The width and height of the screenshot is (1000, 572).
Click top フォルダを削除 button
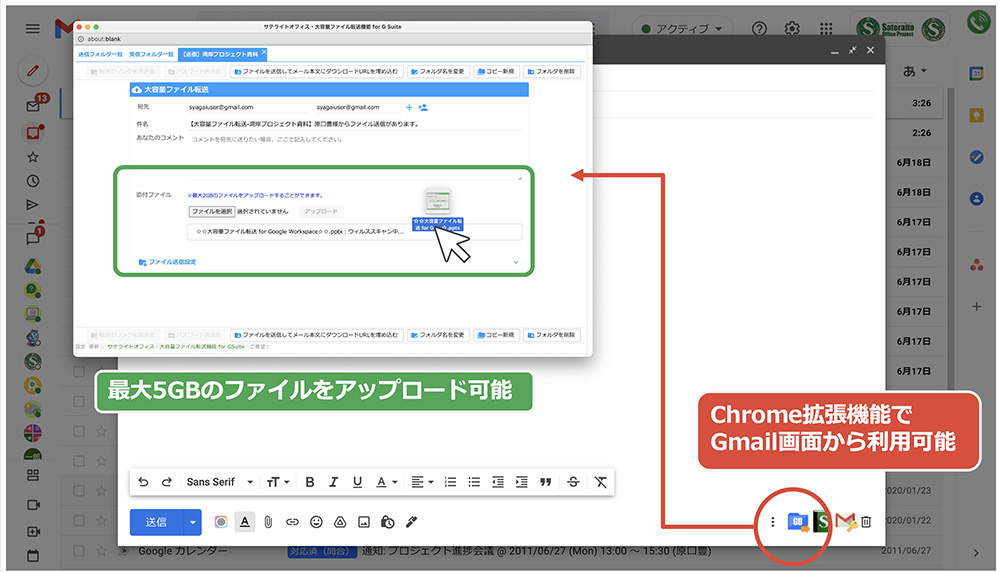pos(552,71)
